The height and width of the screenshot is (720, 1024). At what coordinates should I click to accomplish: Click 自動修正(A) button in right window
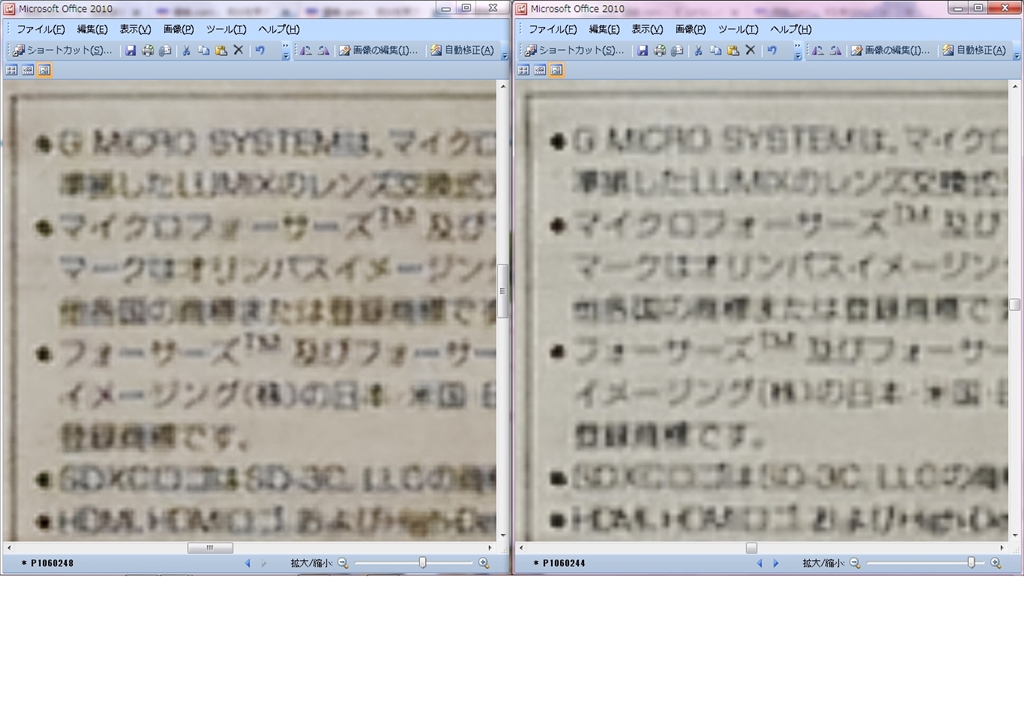[974, 50]
